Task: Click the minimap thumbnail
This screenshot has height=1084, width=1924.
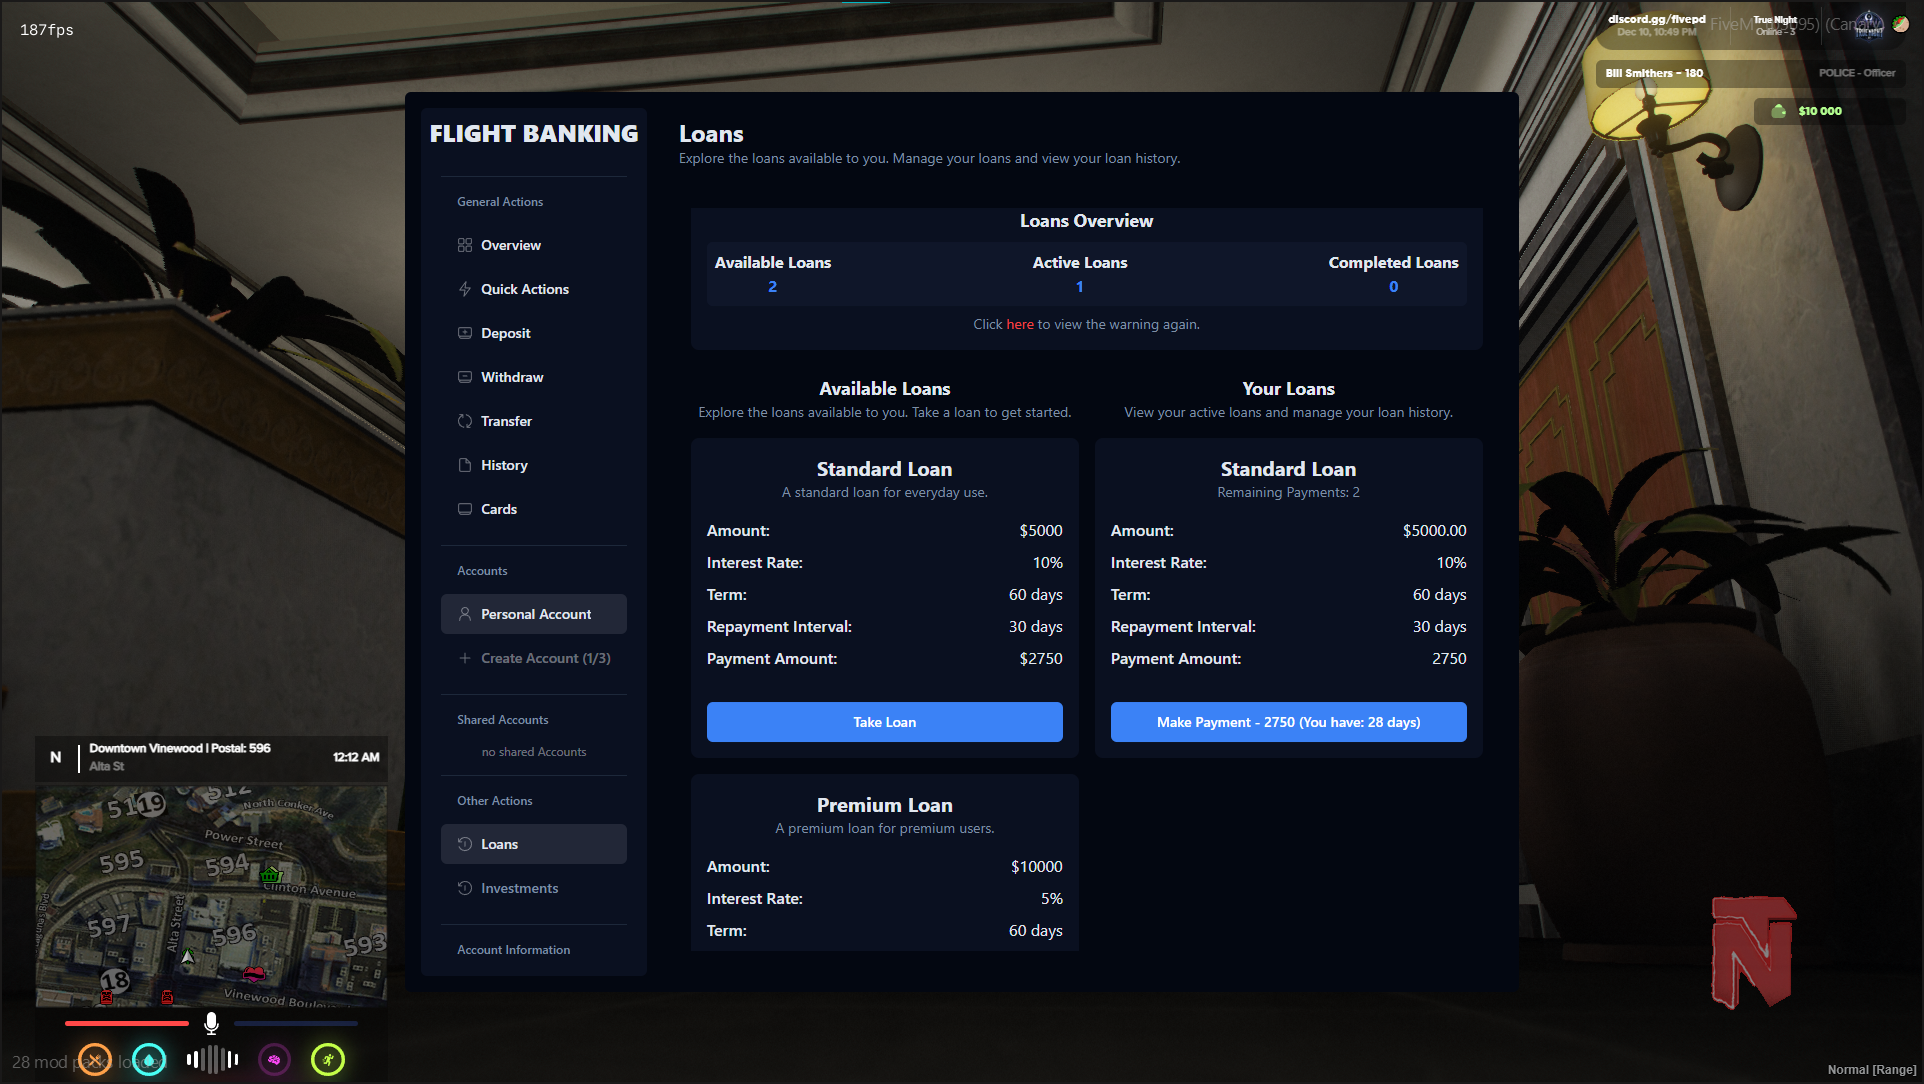Action: [211, 895]
